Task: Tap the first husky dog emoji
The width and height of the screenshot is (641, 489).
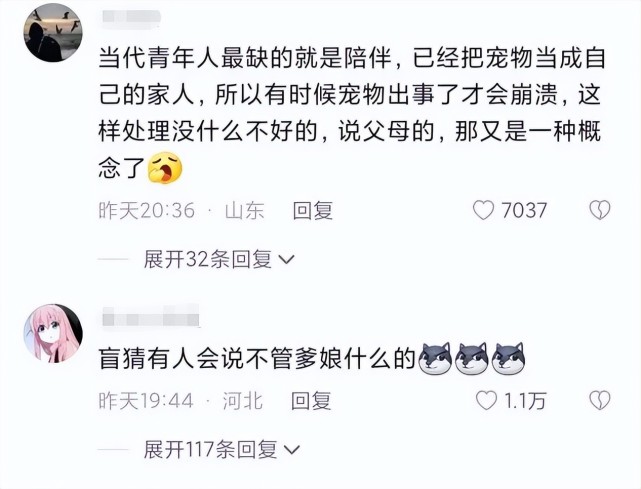Action: click(436, 359)
